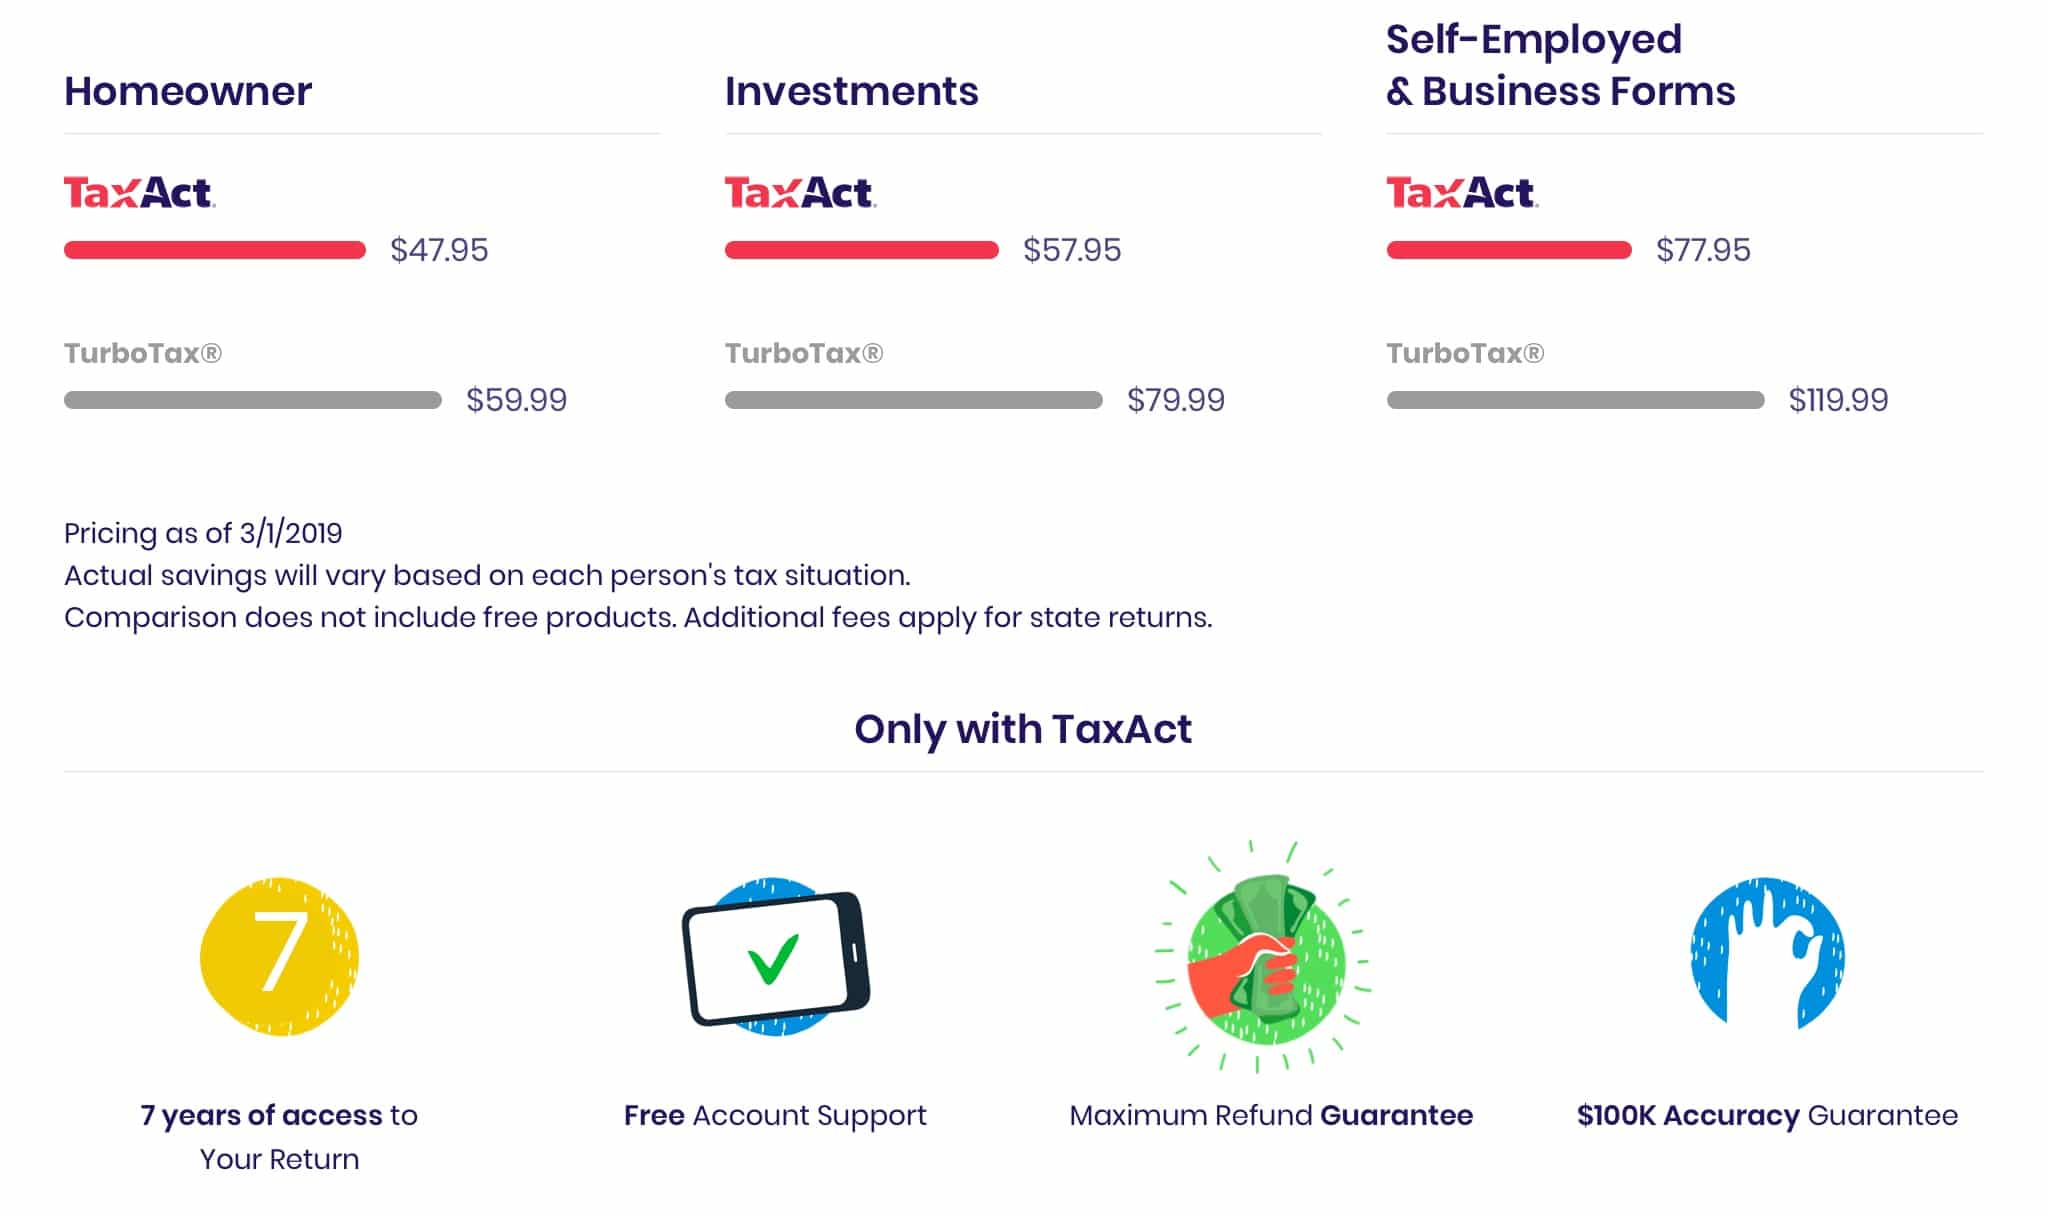
Task: Select the Investments heading
Action: coord(852,91)
